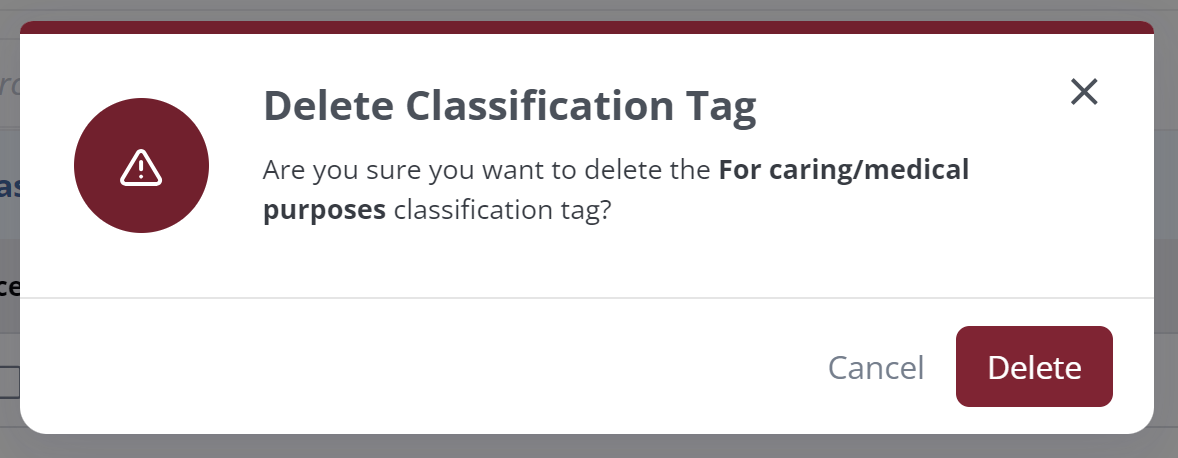The width and height of the screenshot is (1178, 458).
Task: Close the dialog with the X icon
Action: [x=1084, y=92]
